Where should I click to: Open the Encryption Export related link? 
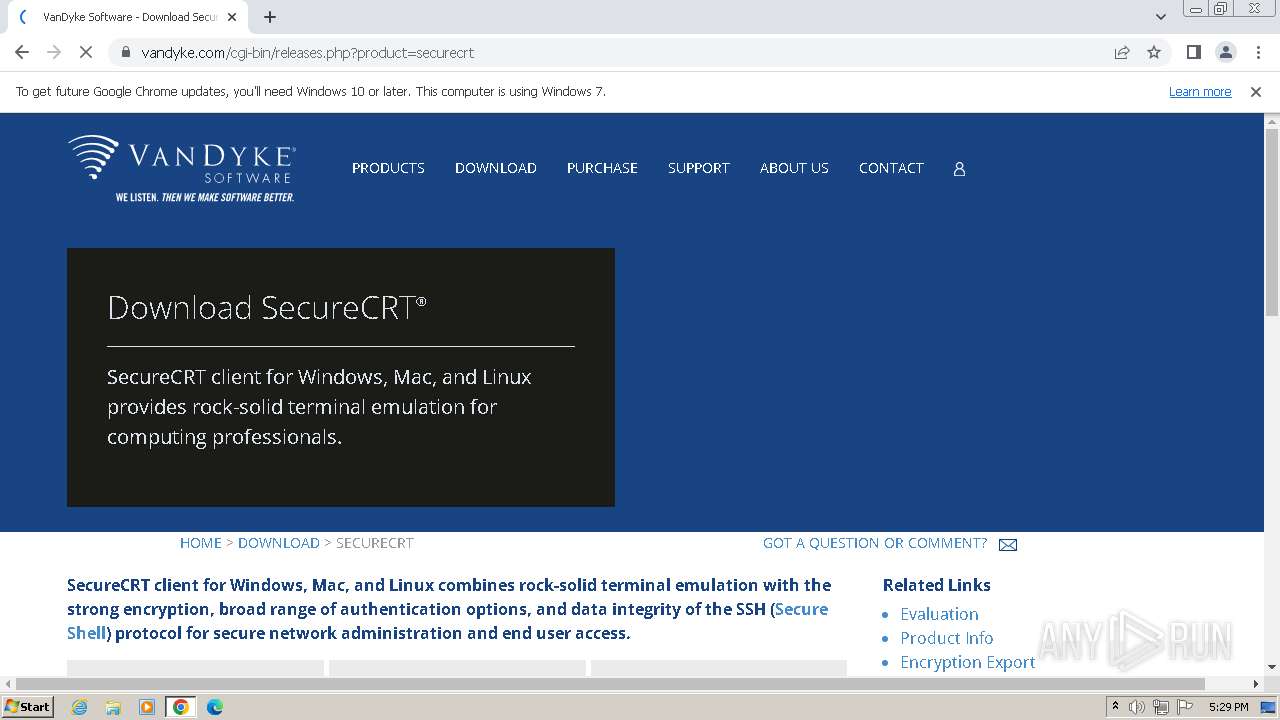tap(968, 662)
